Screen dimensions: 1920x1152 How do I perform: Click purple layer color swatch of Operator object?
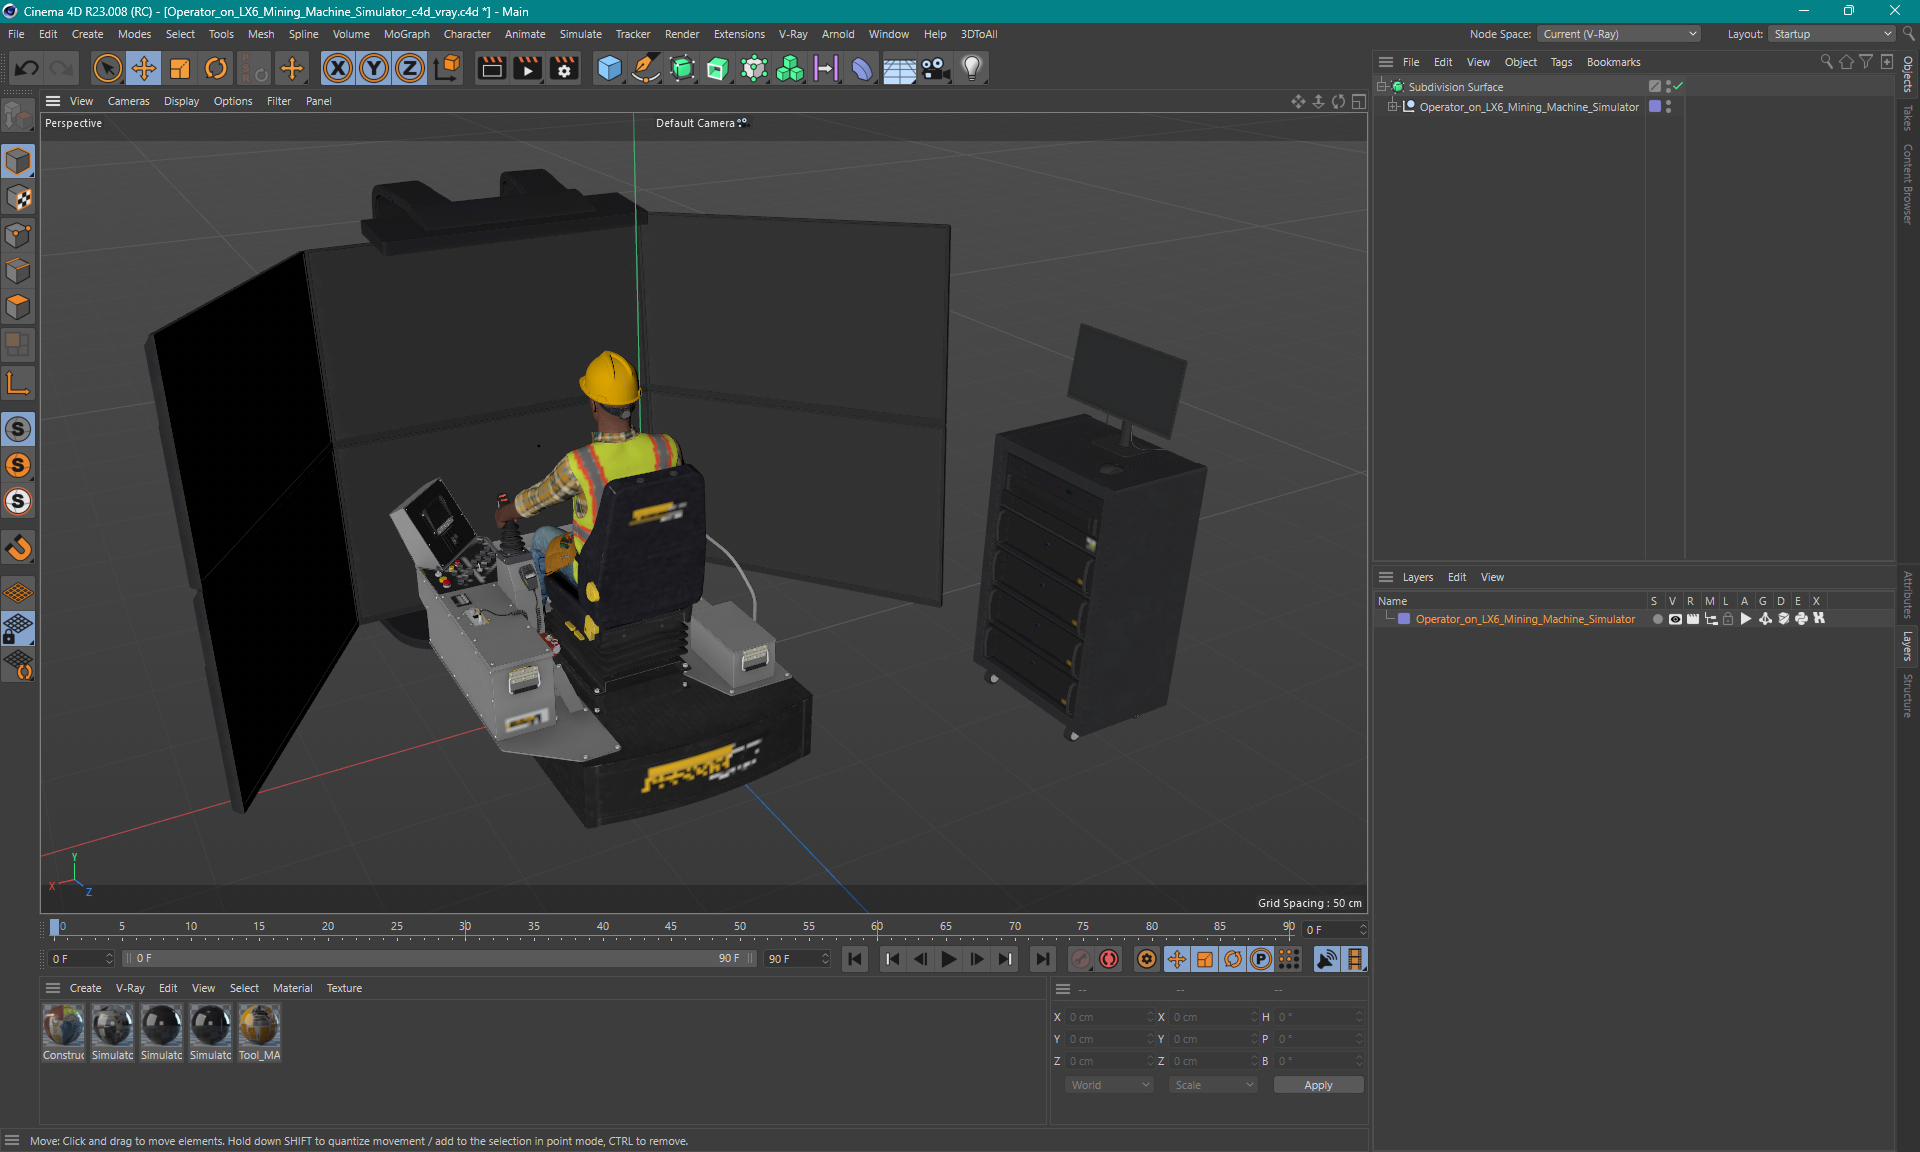point(1655,107)
